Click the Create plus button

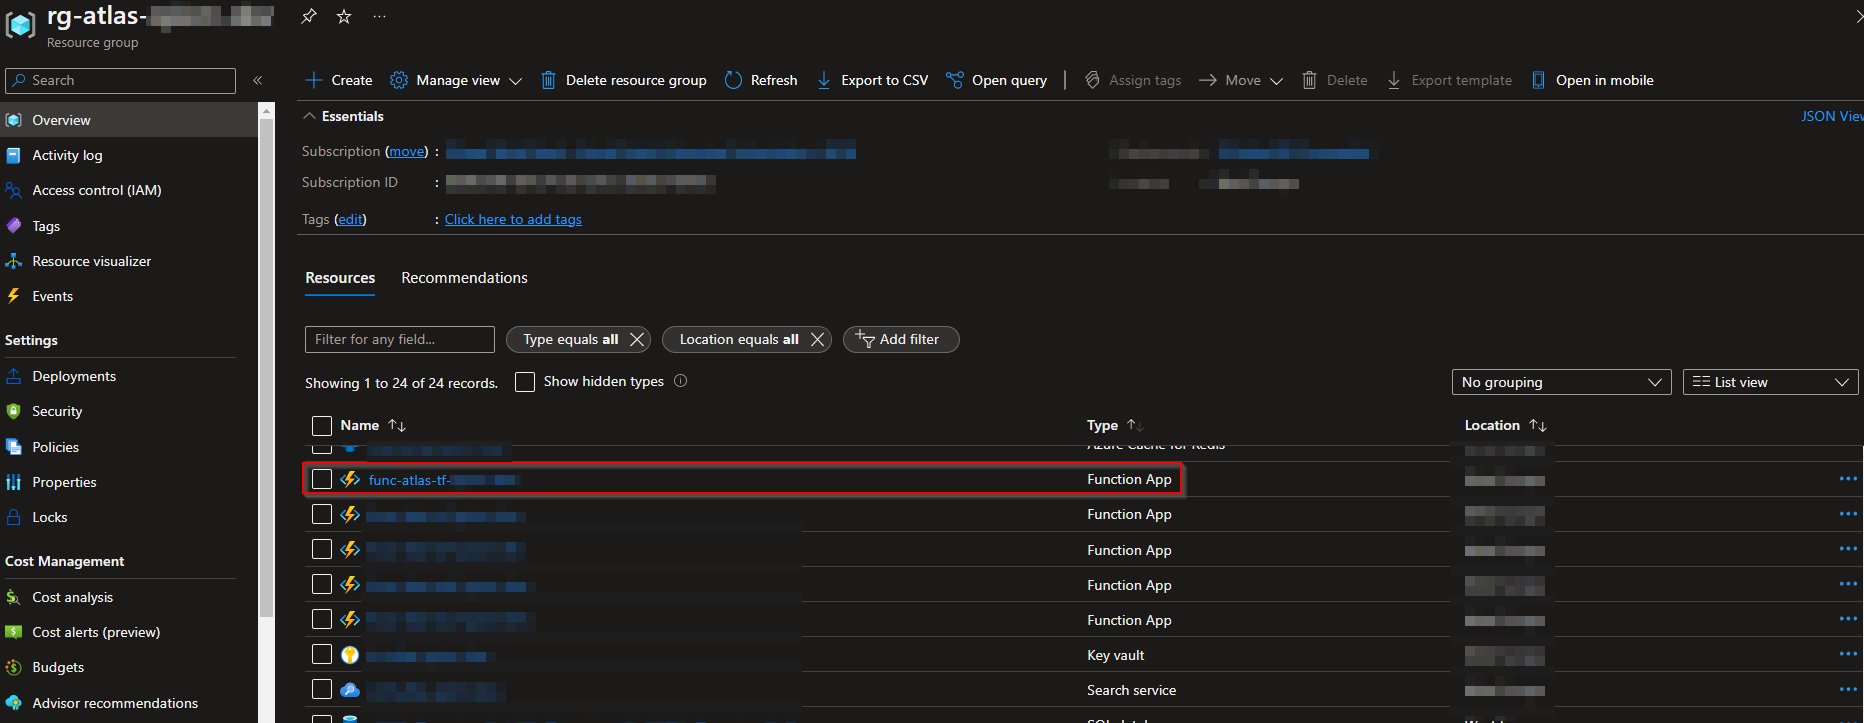[x=339, y=80]
